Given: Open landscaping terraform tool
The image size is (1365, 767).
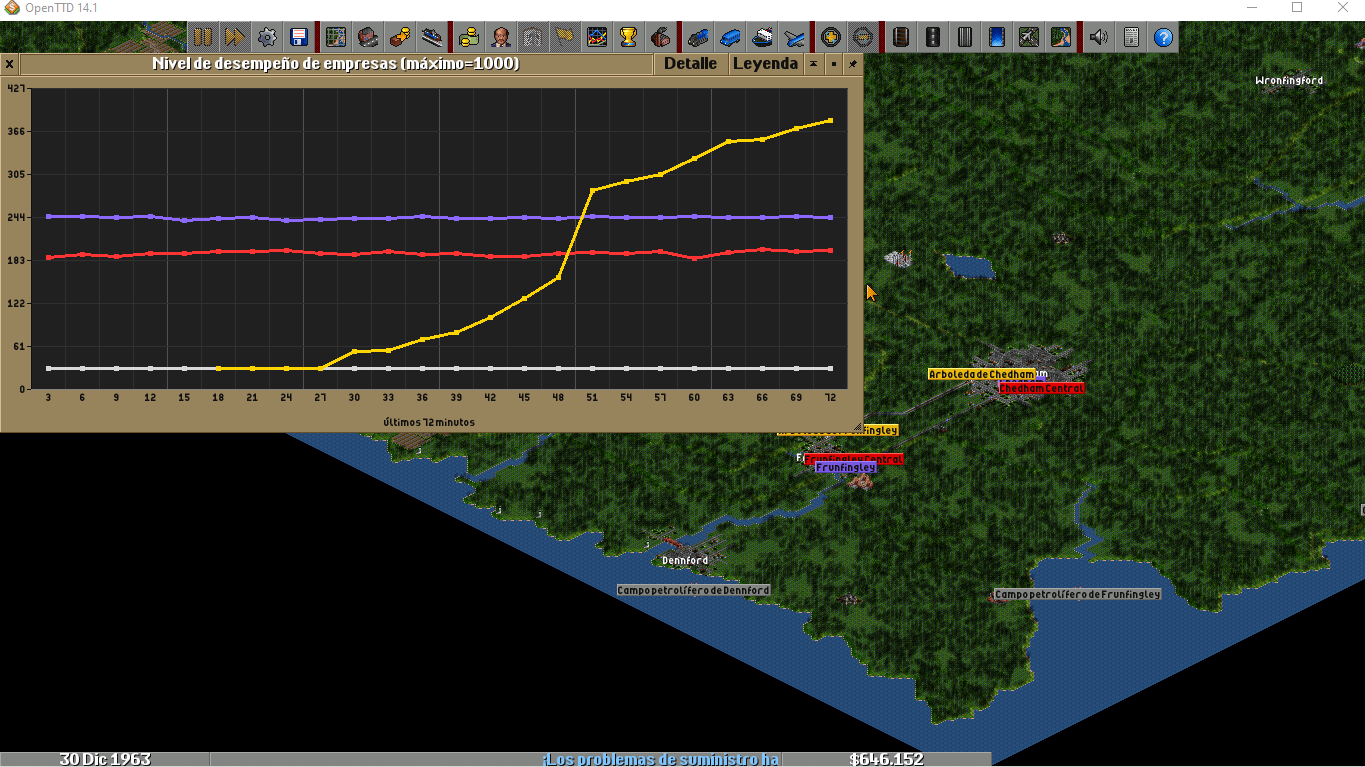Looking at the screenshot, I should [1060, 38].
